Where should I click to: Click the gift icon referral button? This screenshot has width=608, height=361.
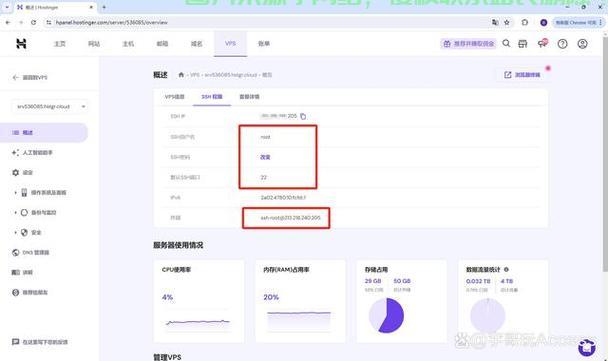point(468,44)
